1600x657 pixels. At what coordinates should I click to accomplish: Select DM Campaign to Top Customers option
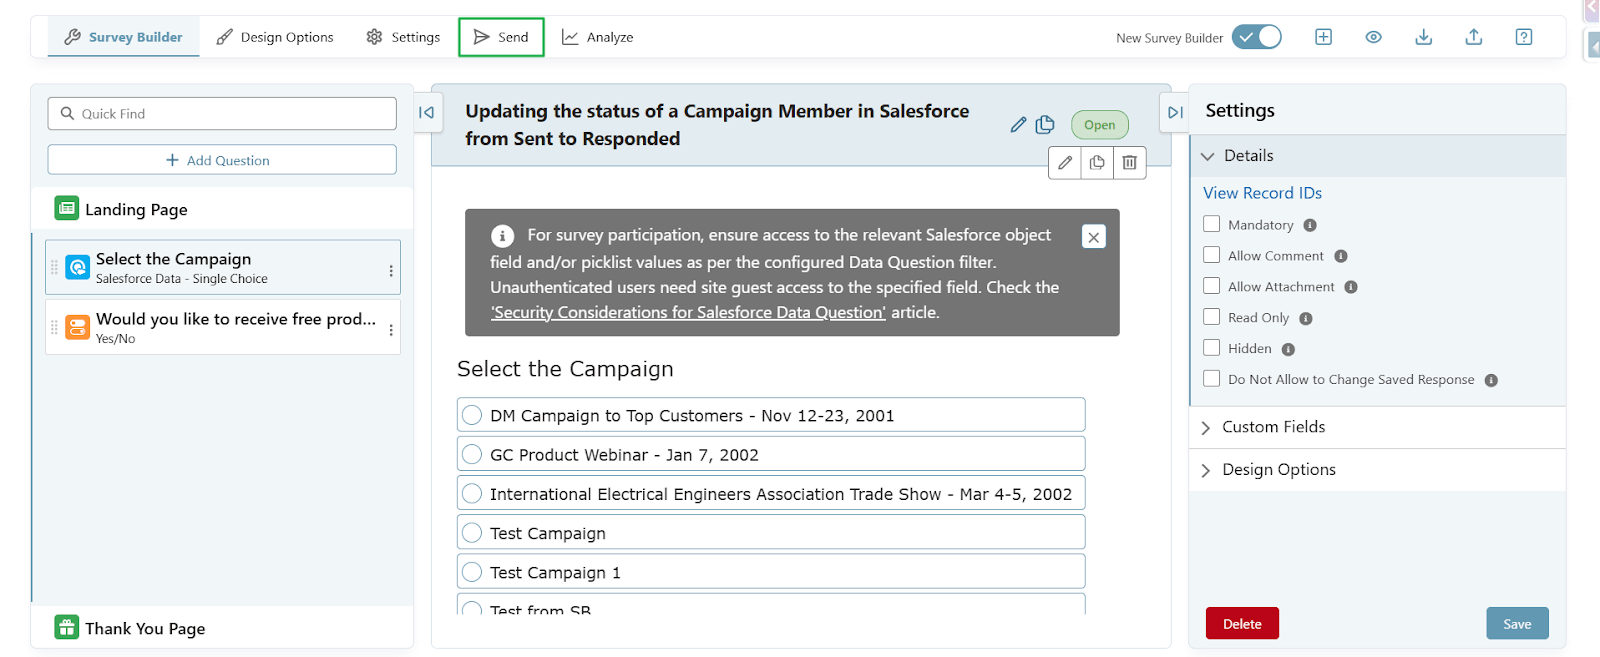pyautogui.click(x=771, y=415)
